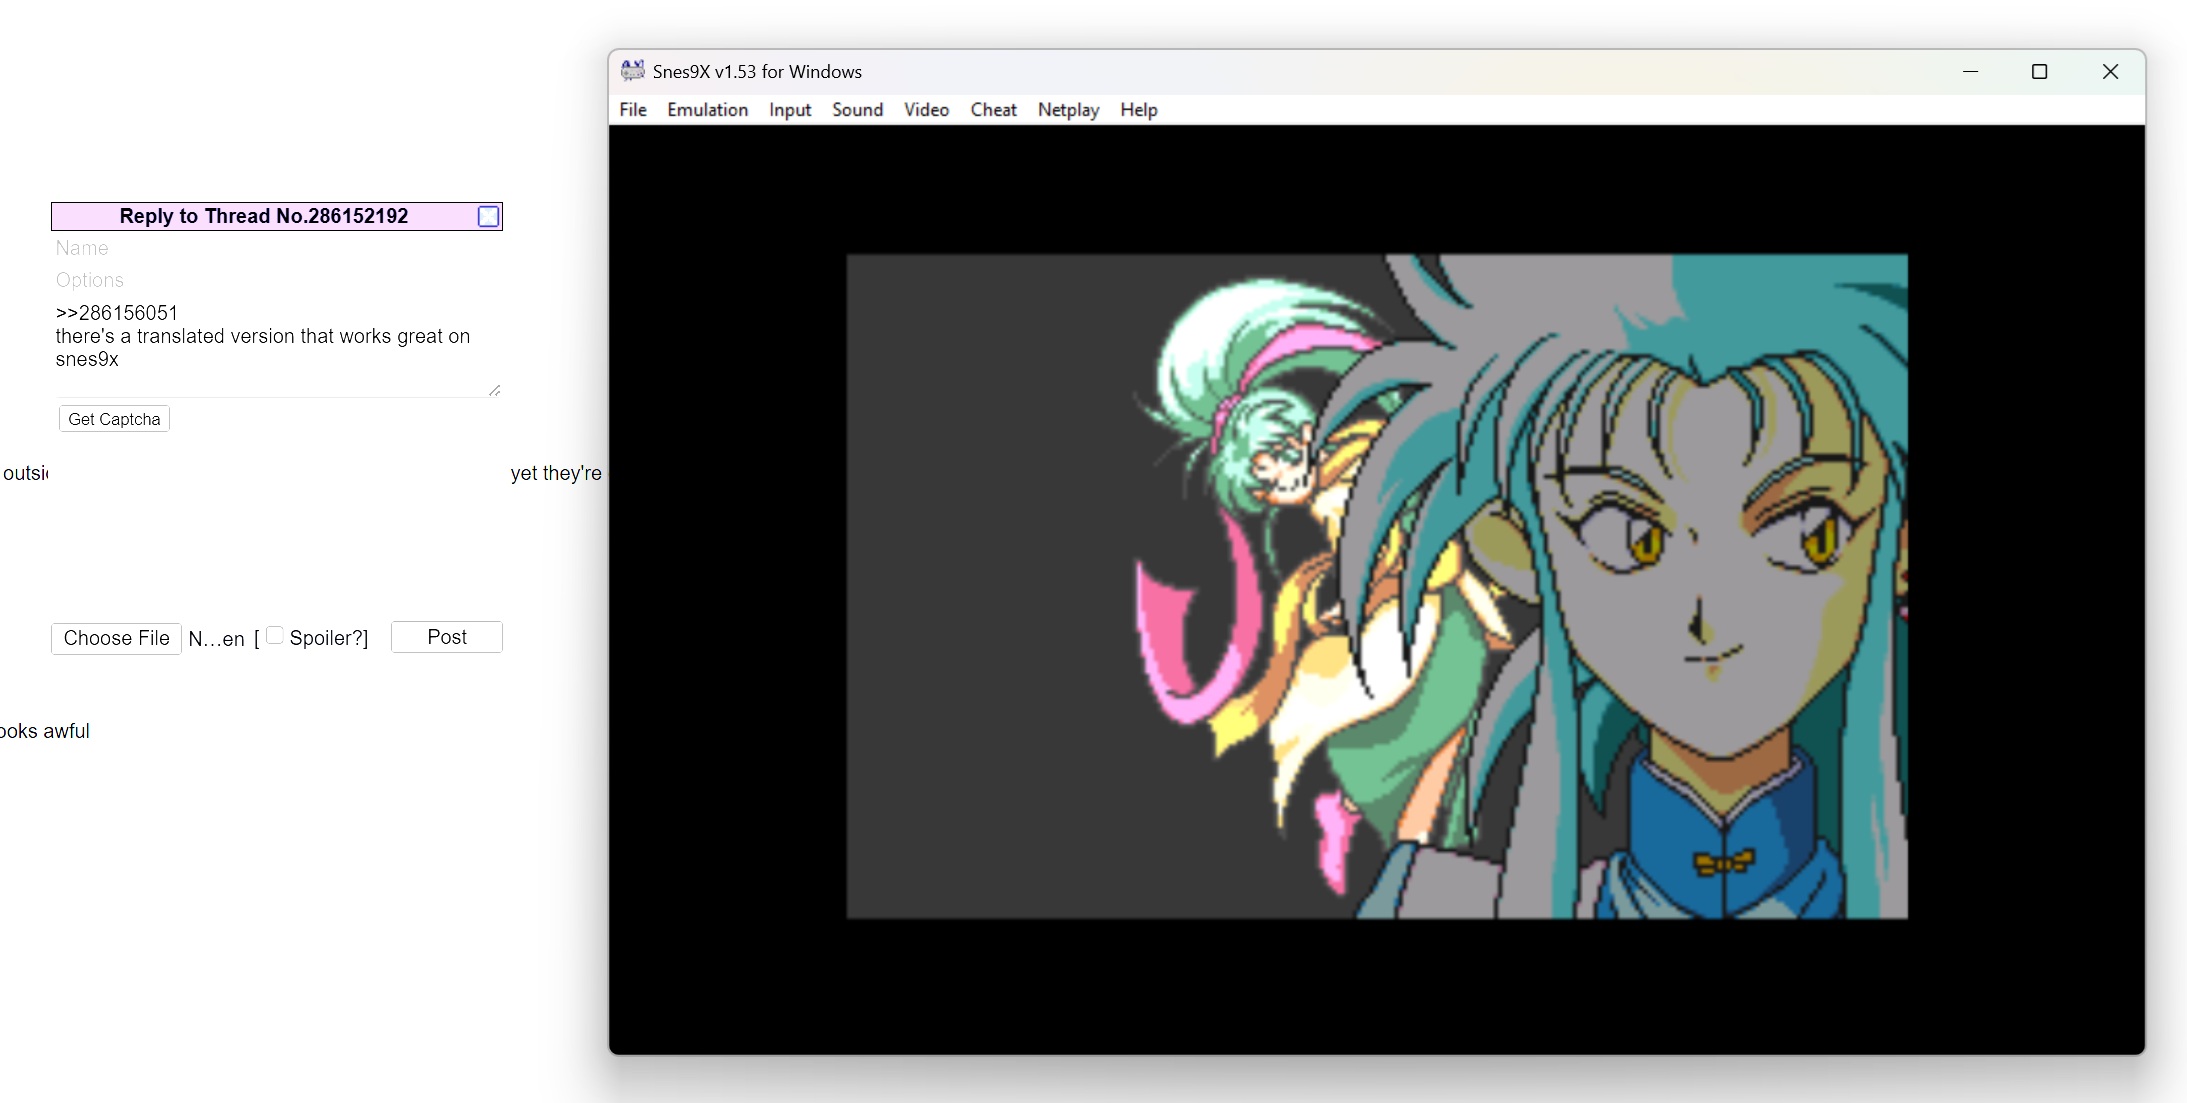Click the Get Captcha button

114,419
